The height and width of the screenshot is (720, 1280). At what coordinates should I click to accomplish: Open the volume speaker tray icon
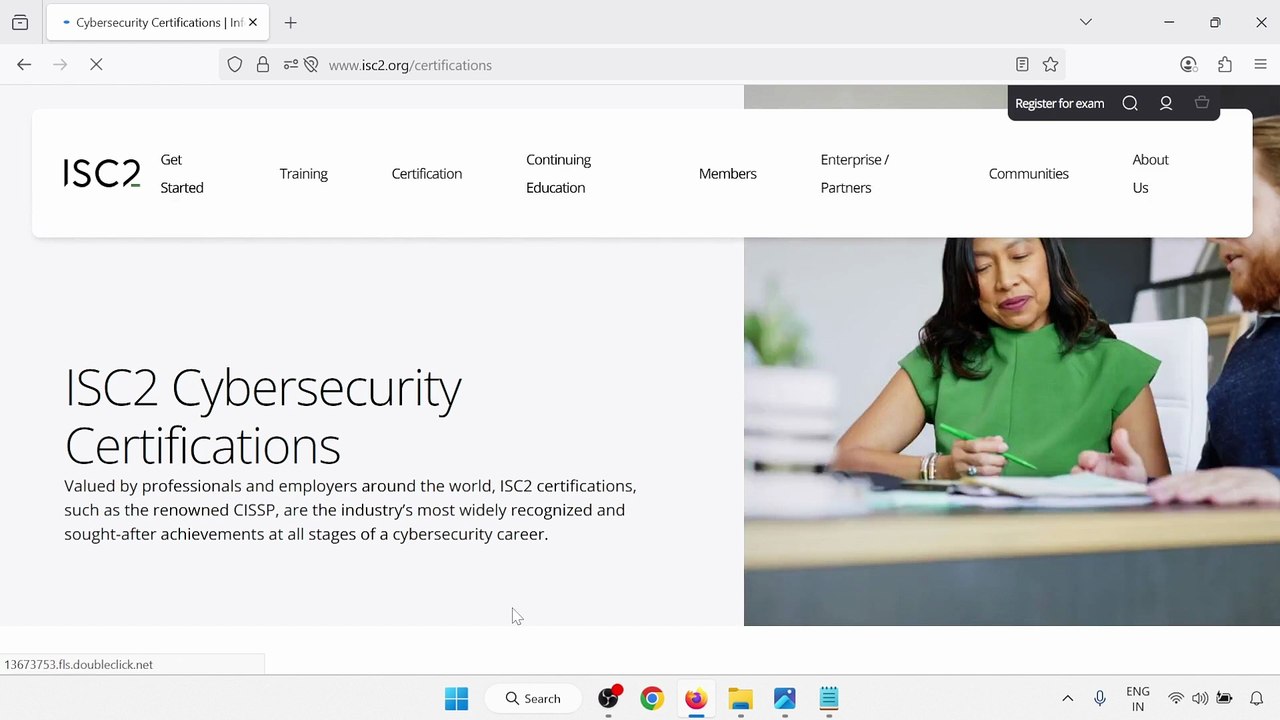1200,698
